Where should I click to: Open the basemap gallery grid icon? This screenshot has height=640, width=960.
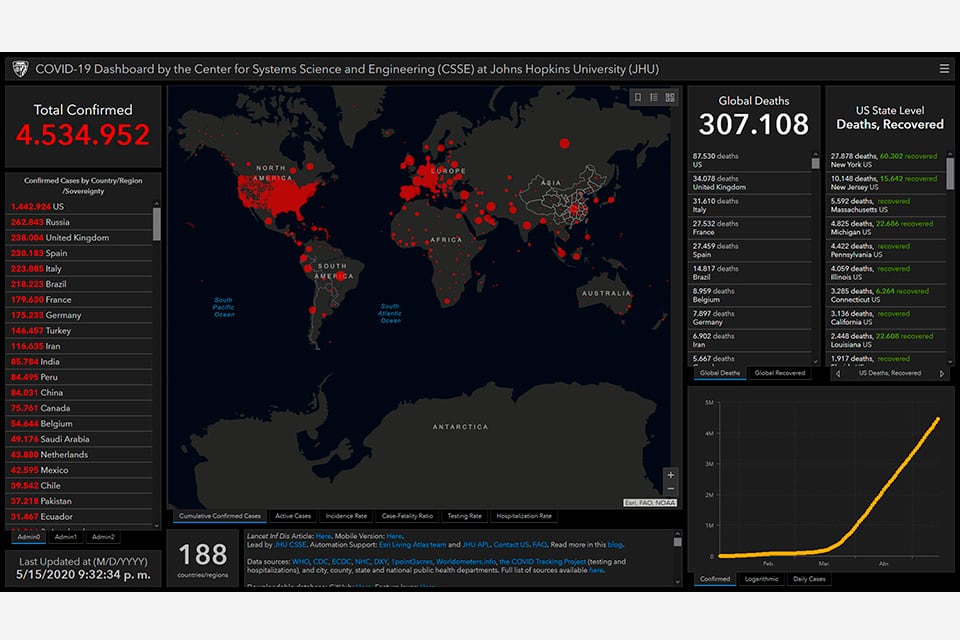pos(669,97)
